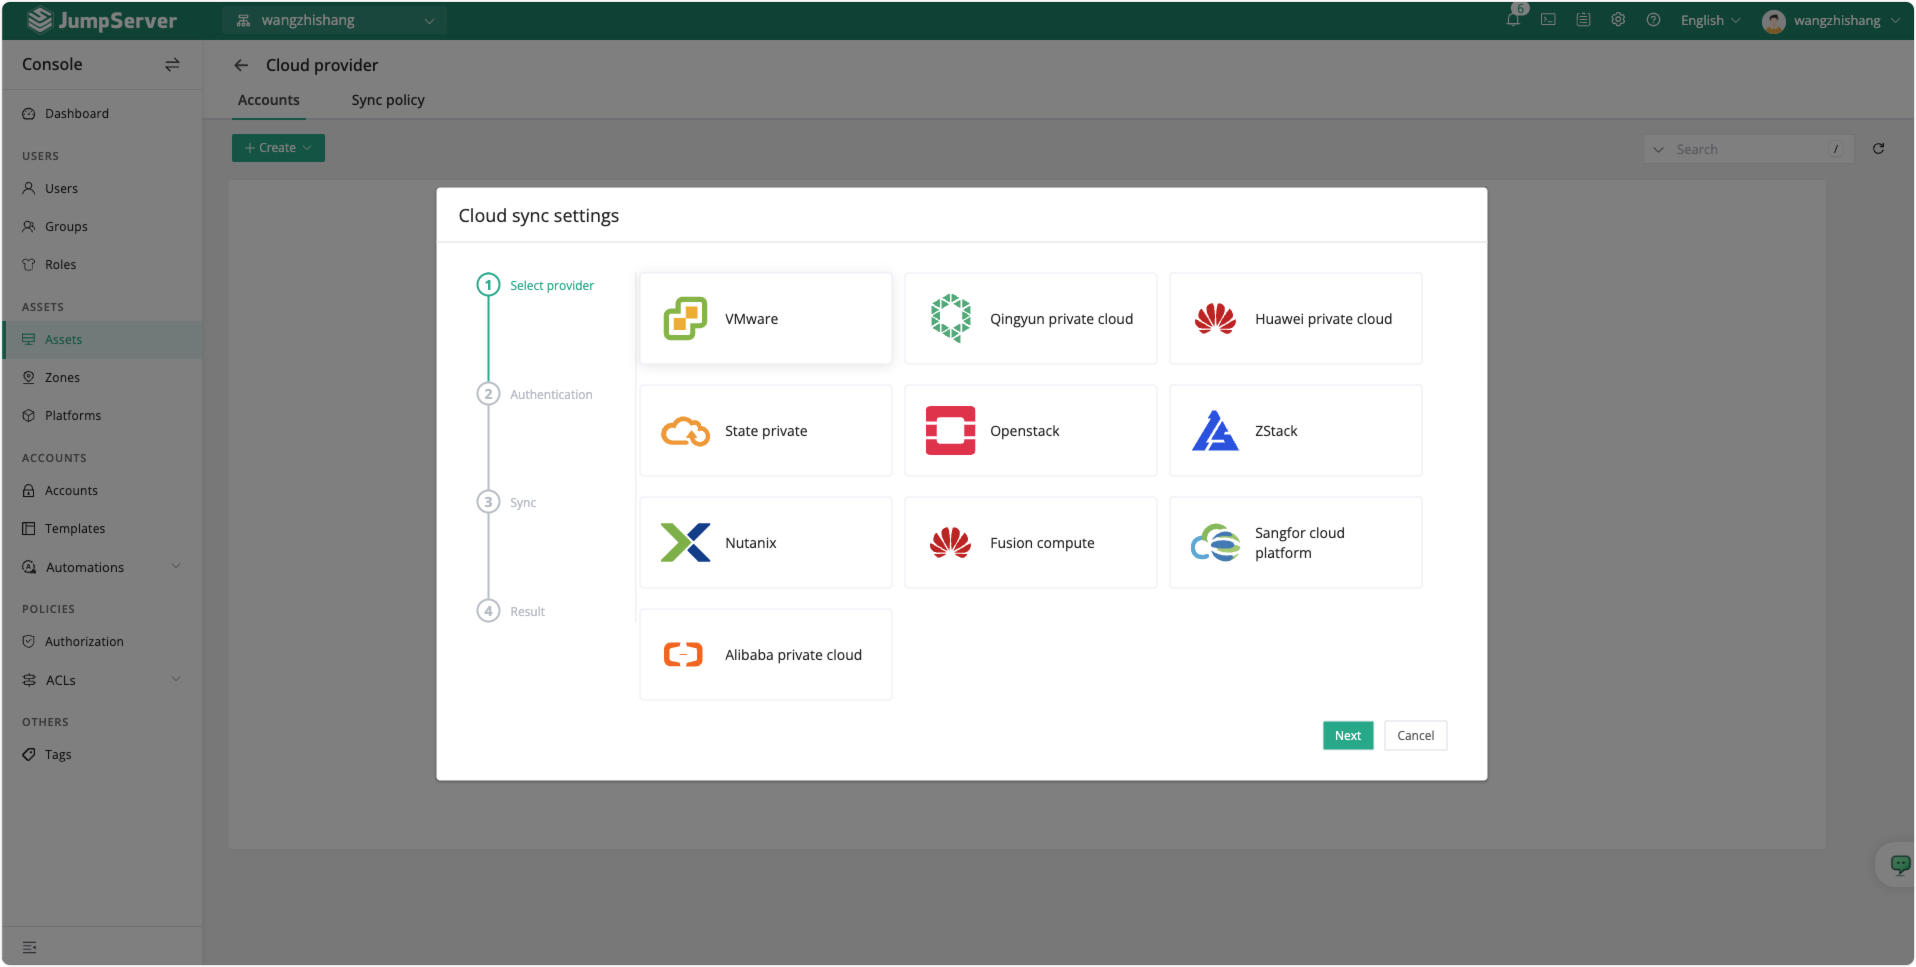Image resolution: width=1916 pixels, height=967 pixels.
Task: Expand the ACLs sidebar menu
Action: (x=102, y=680)
